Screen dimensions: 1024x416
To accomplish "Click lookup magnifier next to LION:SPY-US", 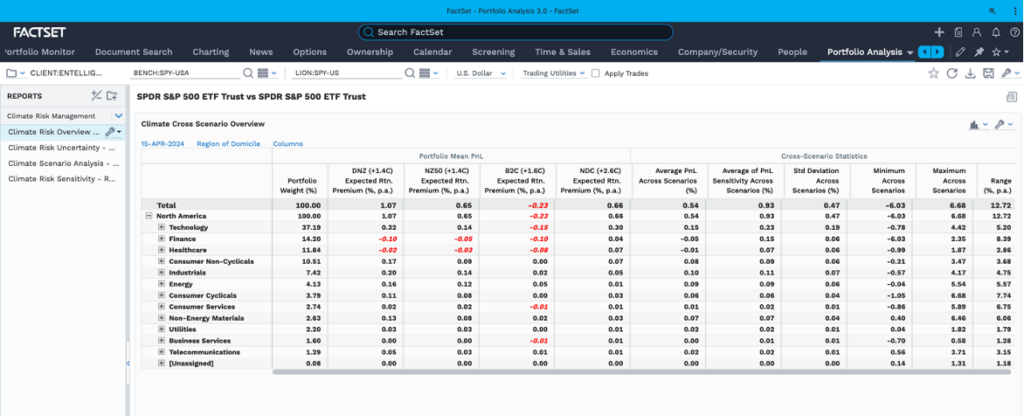I will tap(409, 73).
